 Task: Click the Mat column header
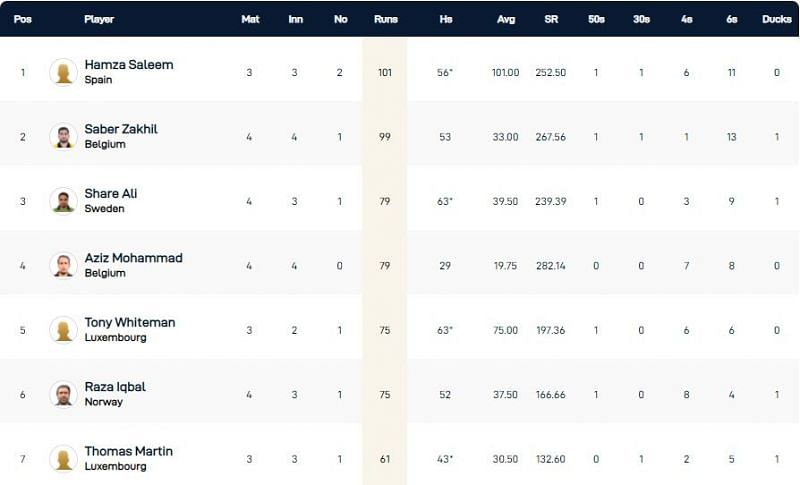click(x=250, y=19)
